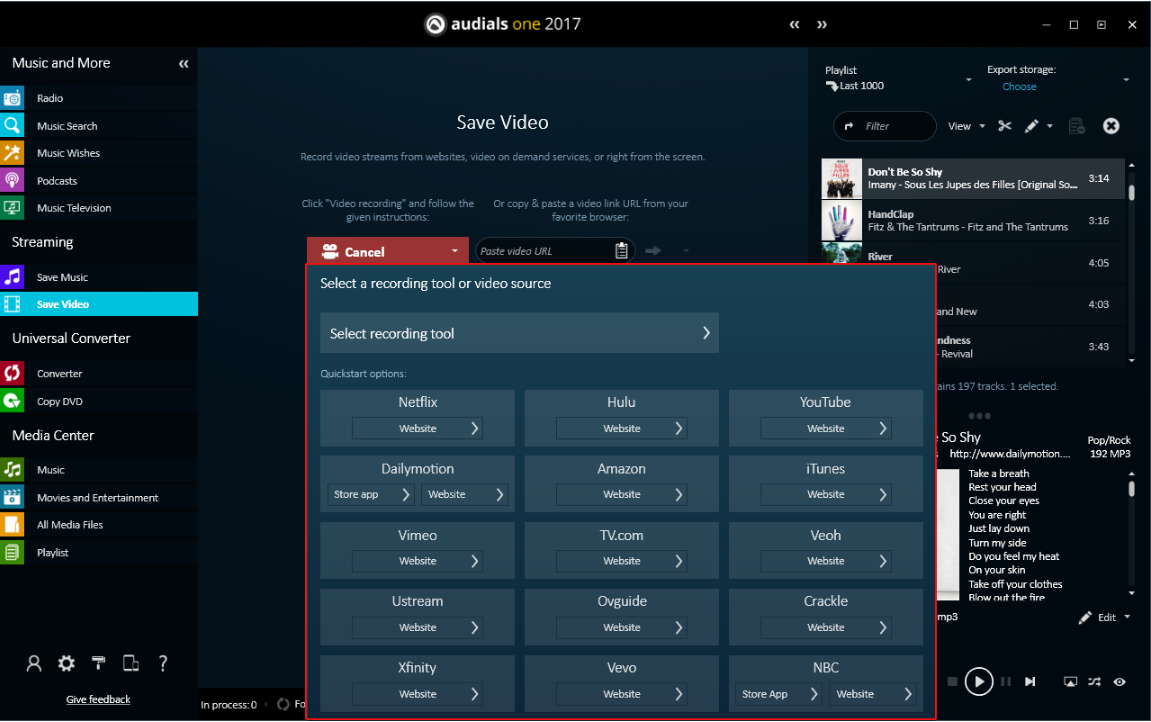Navigate back with the top double-left arrow
This screenshot has width=1151, height=722.
click(x=794, y=24)
